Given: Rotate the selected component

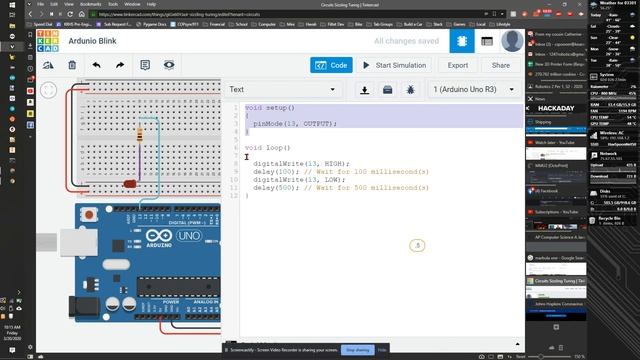Looking at the screenshot, I should pos(48,65).
